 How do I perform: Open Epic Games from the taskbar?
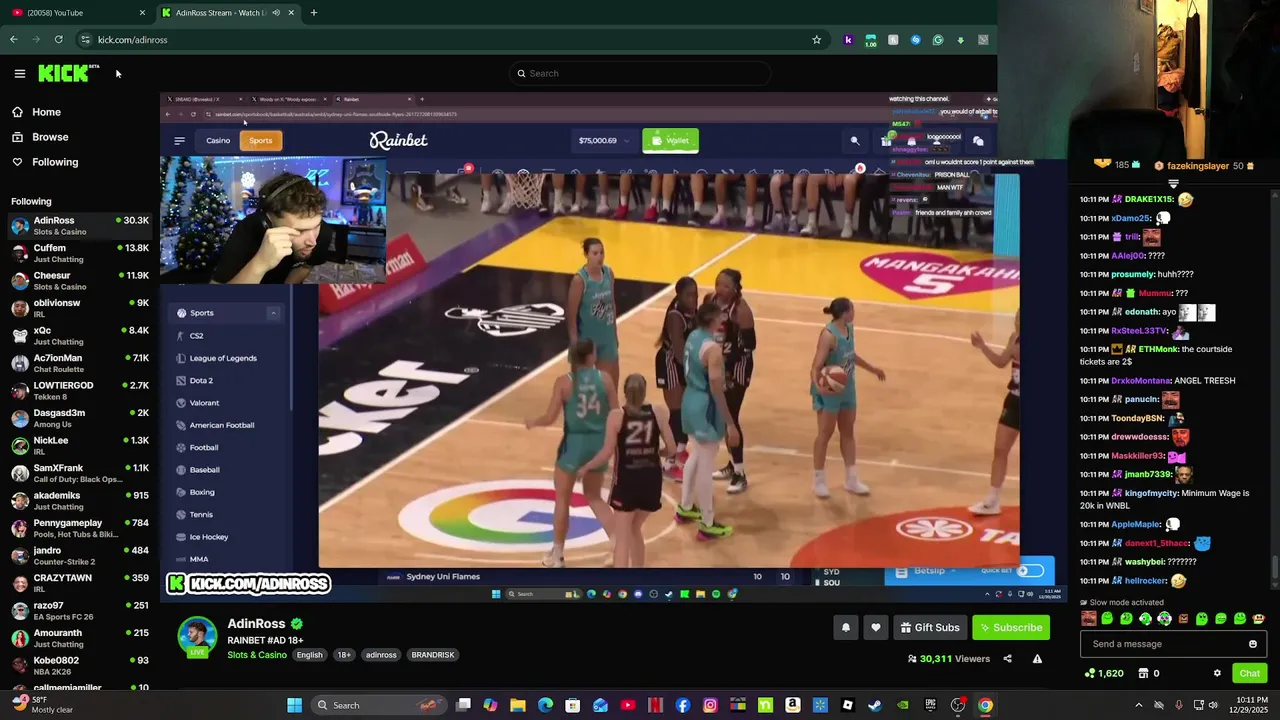coord(930,705)
